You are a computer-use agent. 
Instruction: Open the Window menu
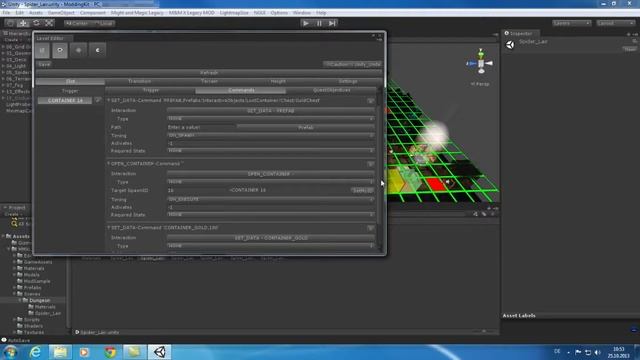pyautogui.click(x=302, y=13)
